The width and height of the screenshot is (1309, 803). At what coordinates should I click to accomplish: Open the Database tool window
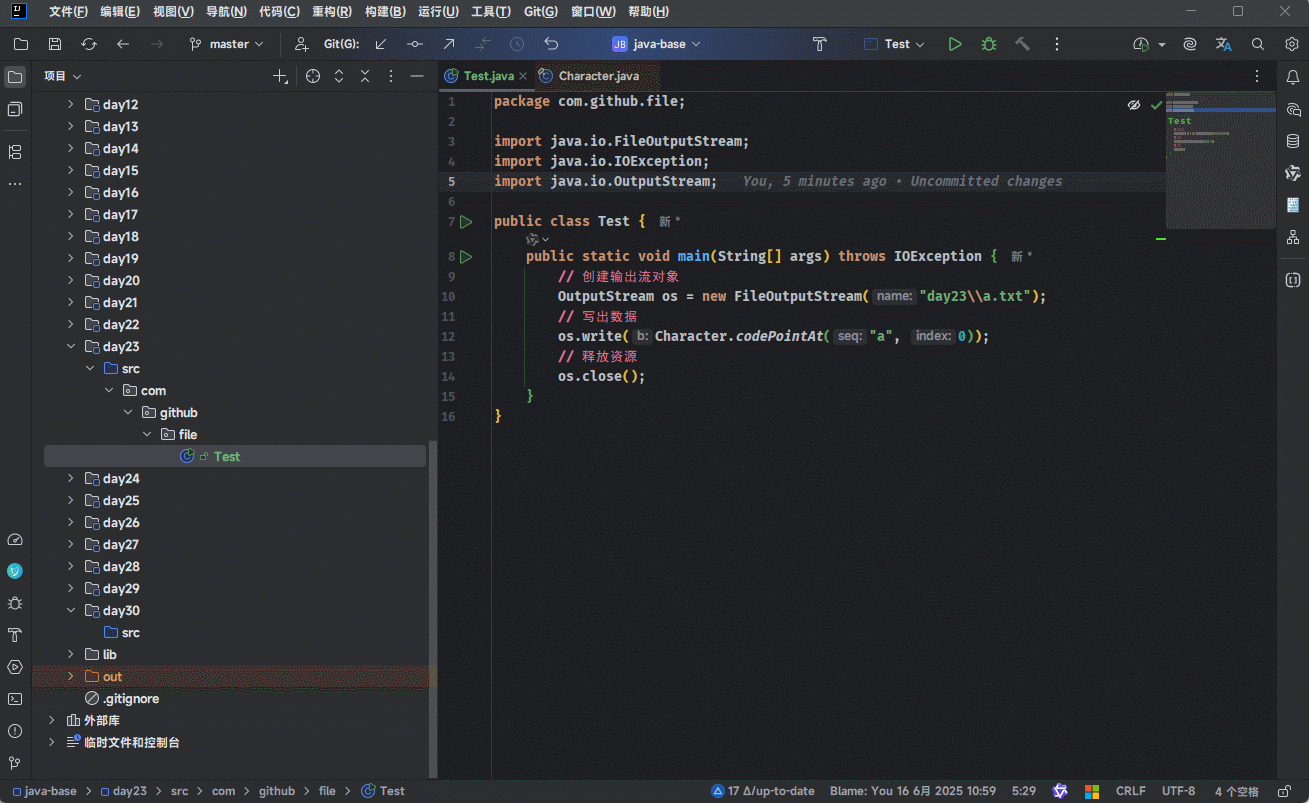click(1293, 141)
